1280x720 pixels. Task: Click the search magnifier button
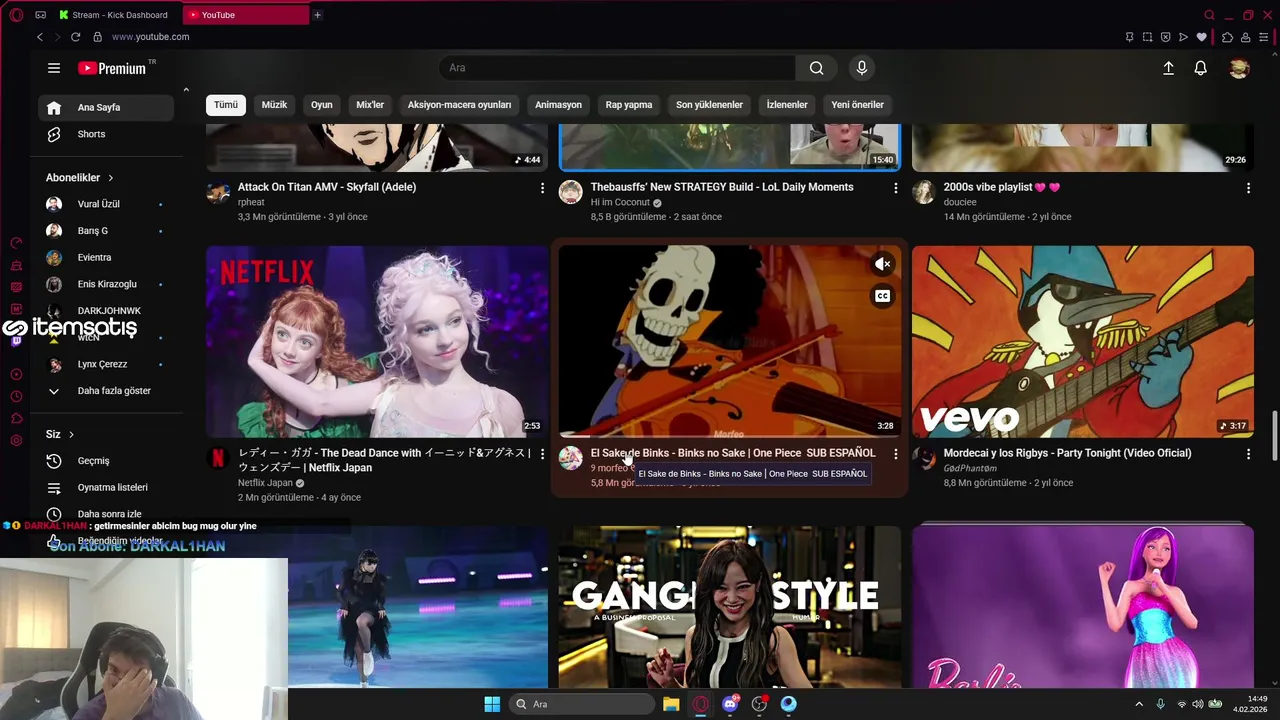[817, 68]
